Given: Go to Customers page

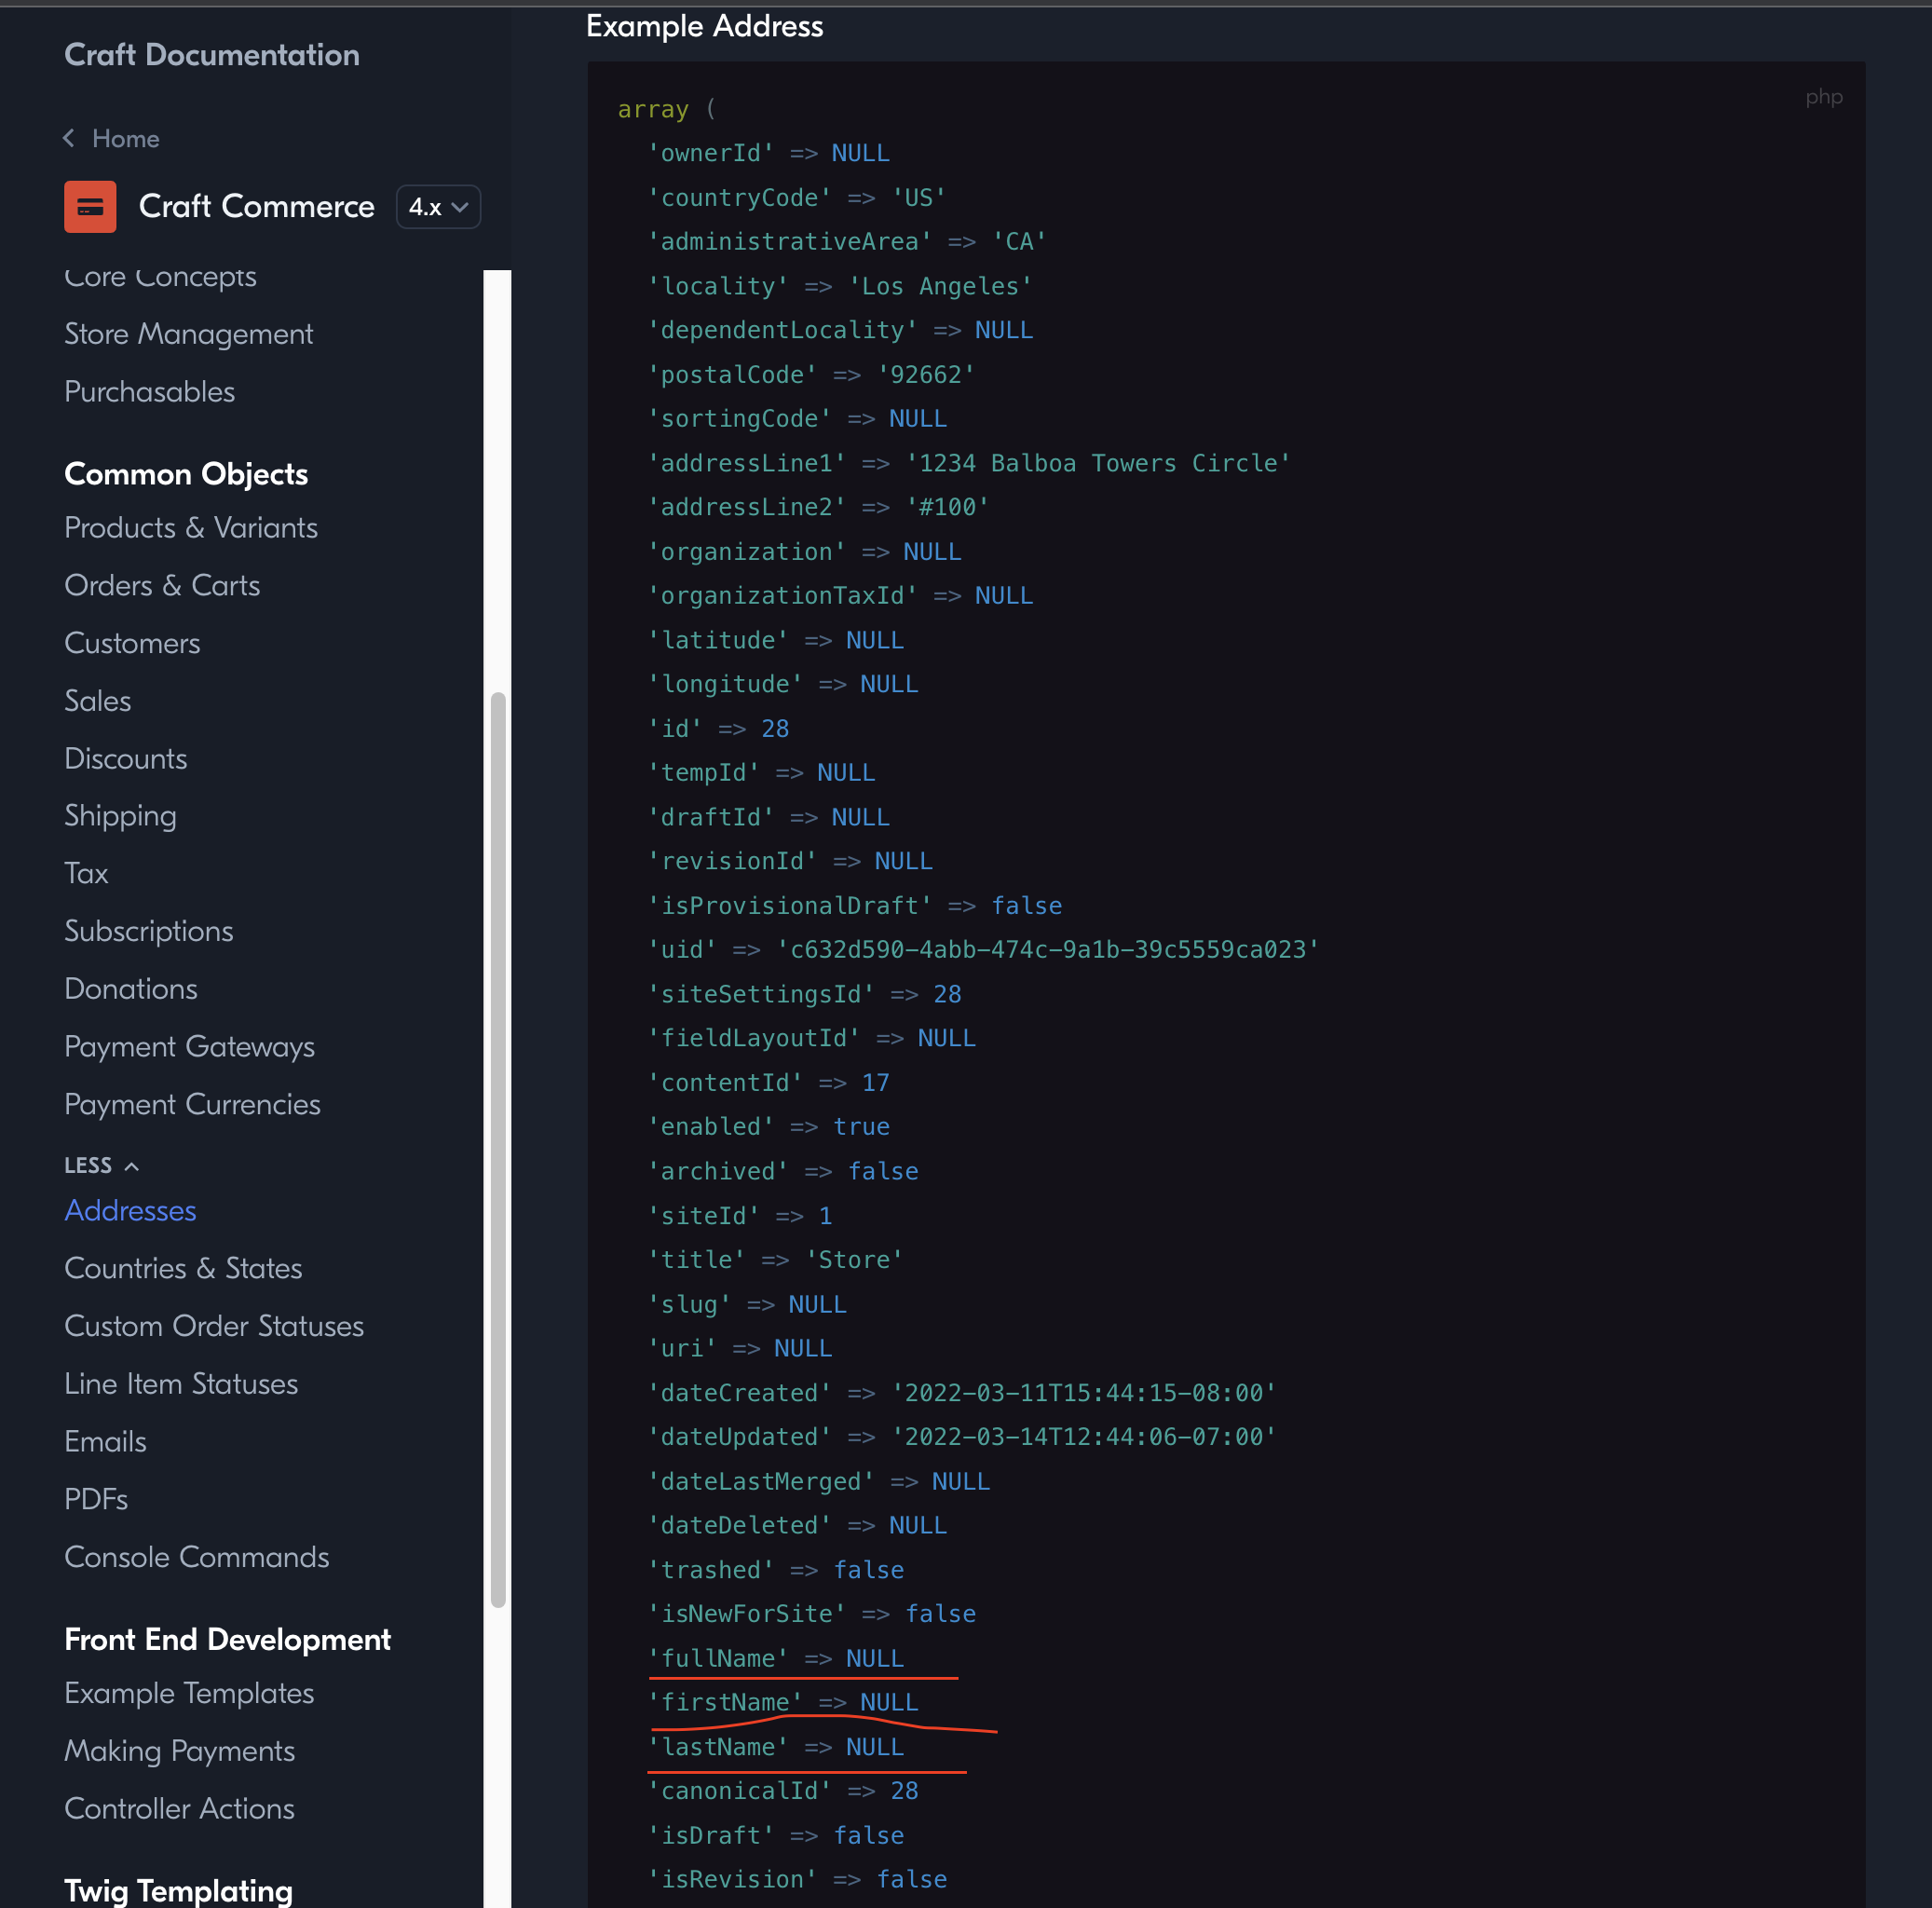Looking at the screenshot, I should pyautogui.click(x=132, y=643).
